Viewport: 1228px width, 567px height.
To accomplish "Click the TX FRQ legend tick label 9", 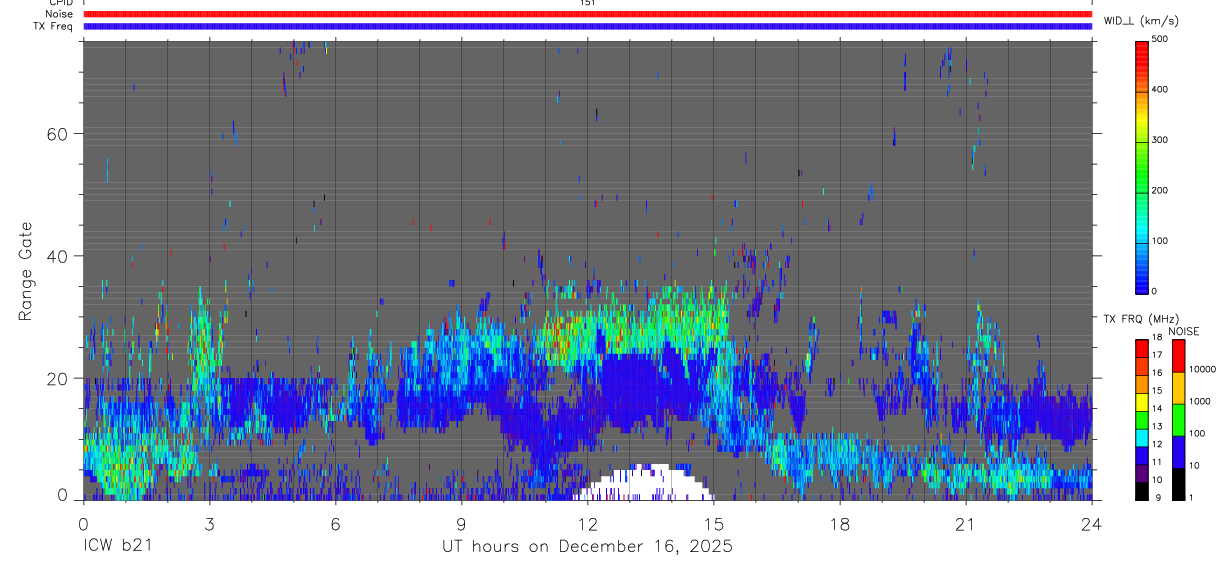I will pos(1159,498).
